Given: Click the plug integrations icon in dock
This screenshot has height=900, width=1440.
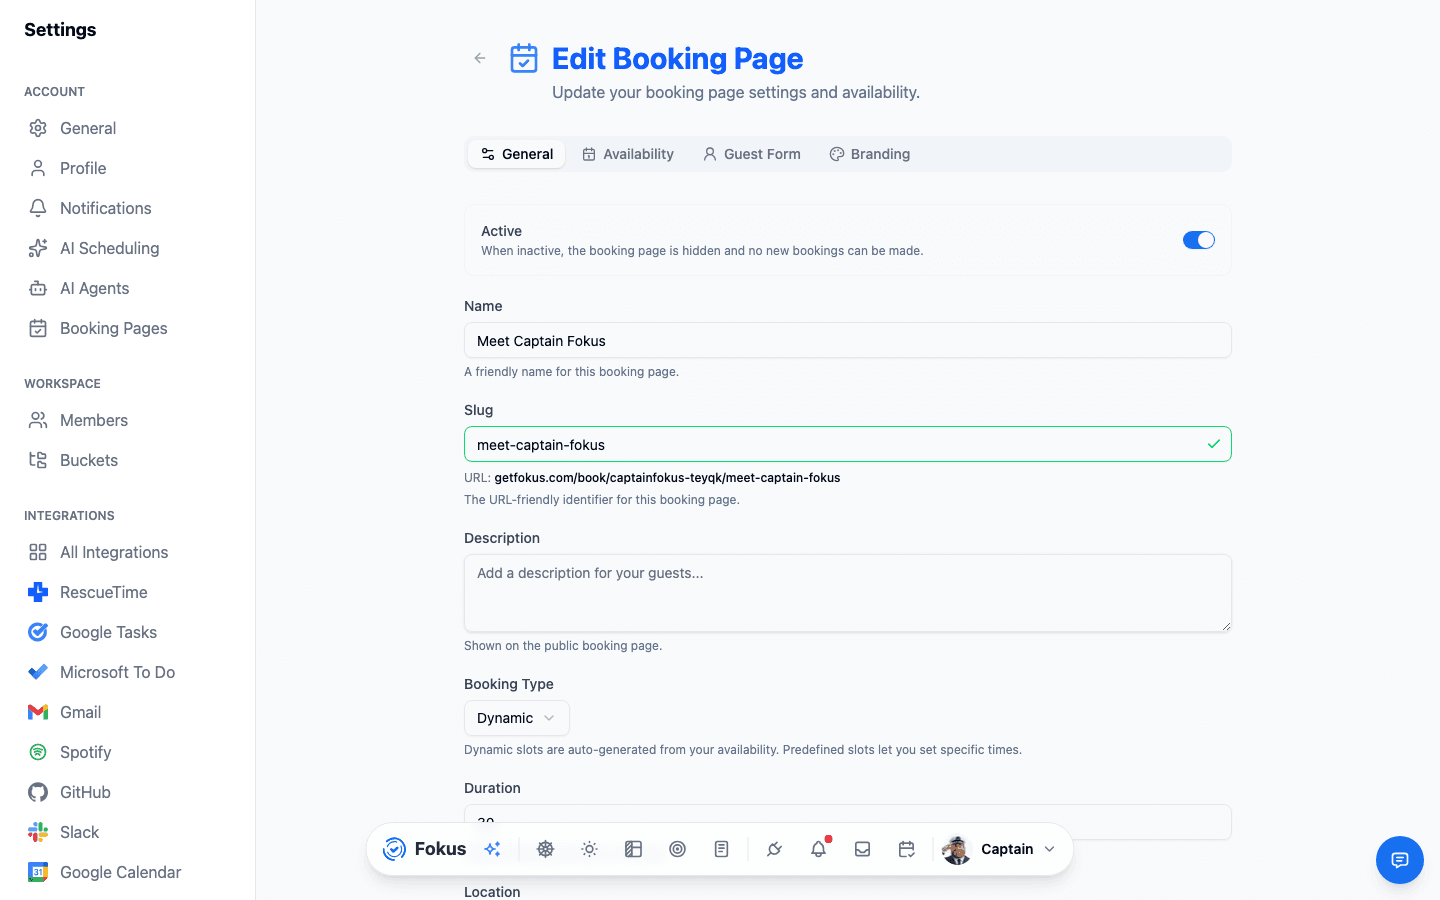Looking at the screenshot, I should click(774, 849).
